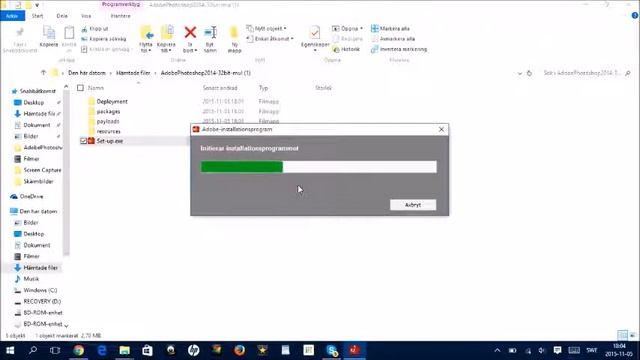Open the Flytta till dropdown

pos(146,47)
